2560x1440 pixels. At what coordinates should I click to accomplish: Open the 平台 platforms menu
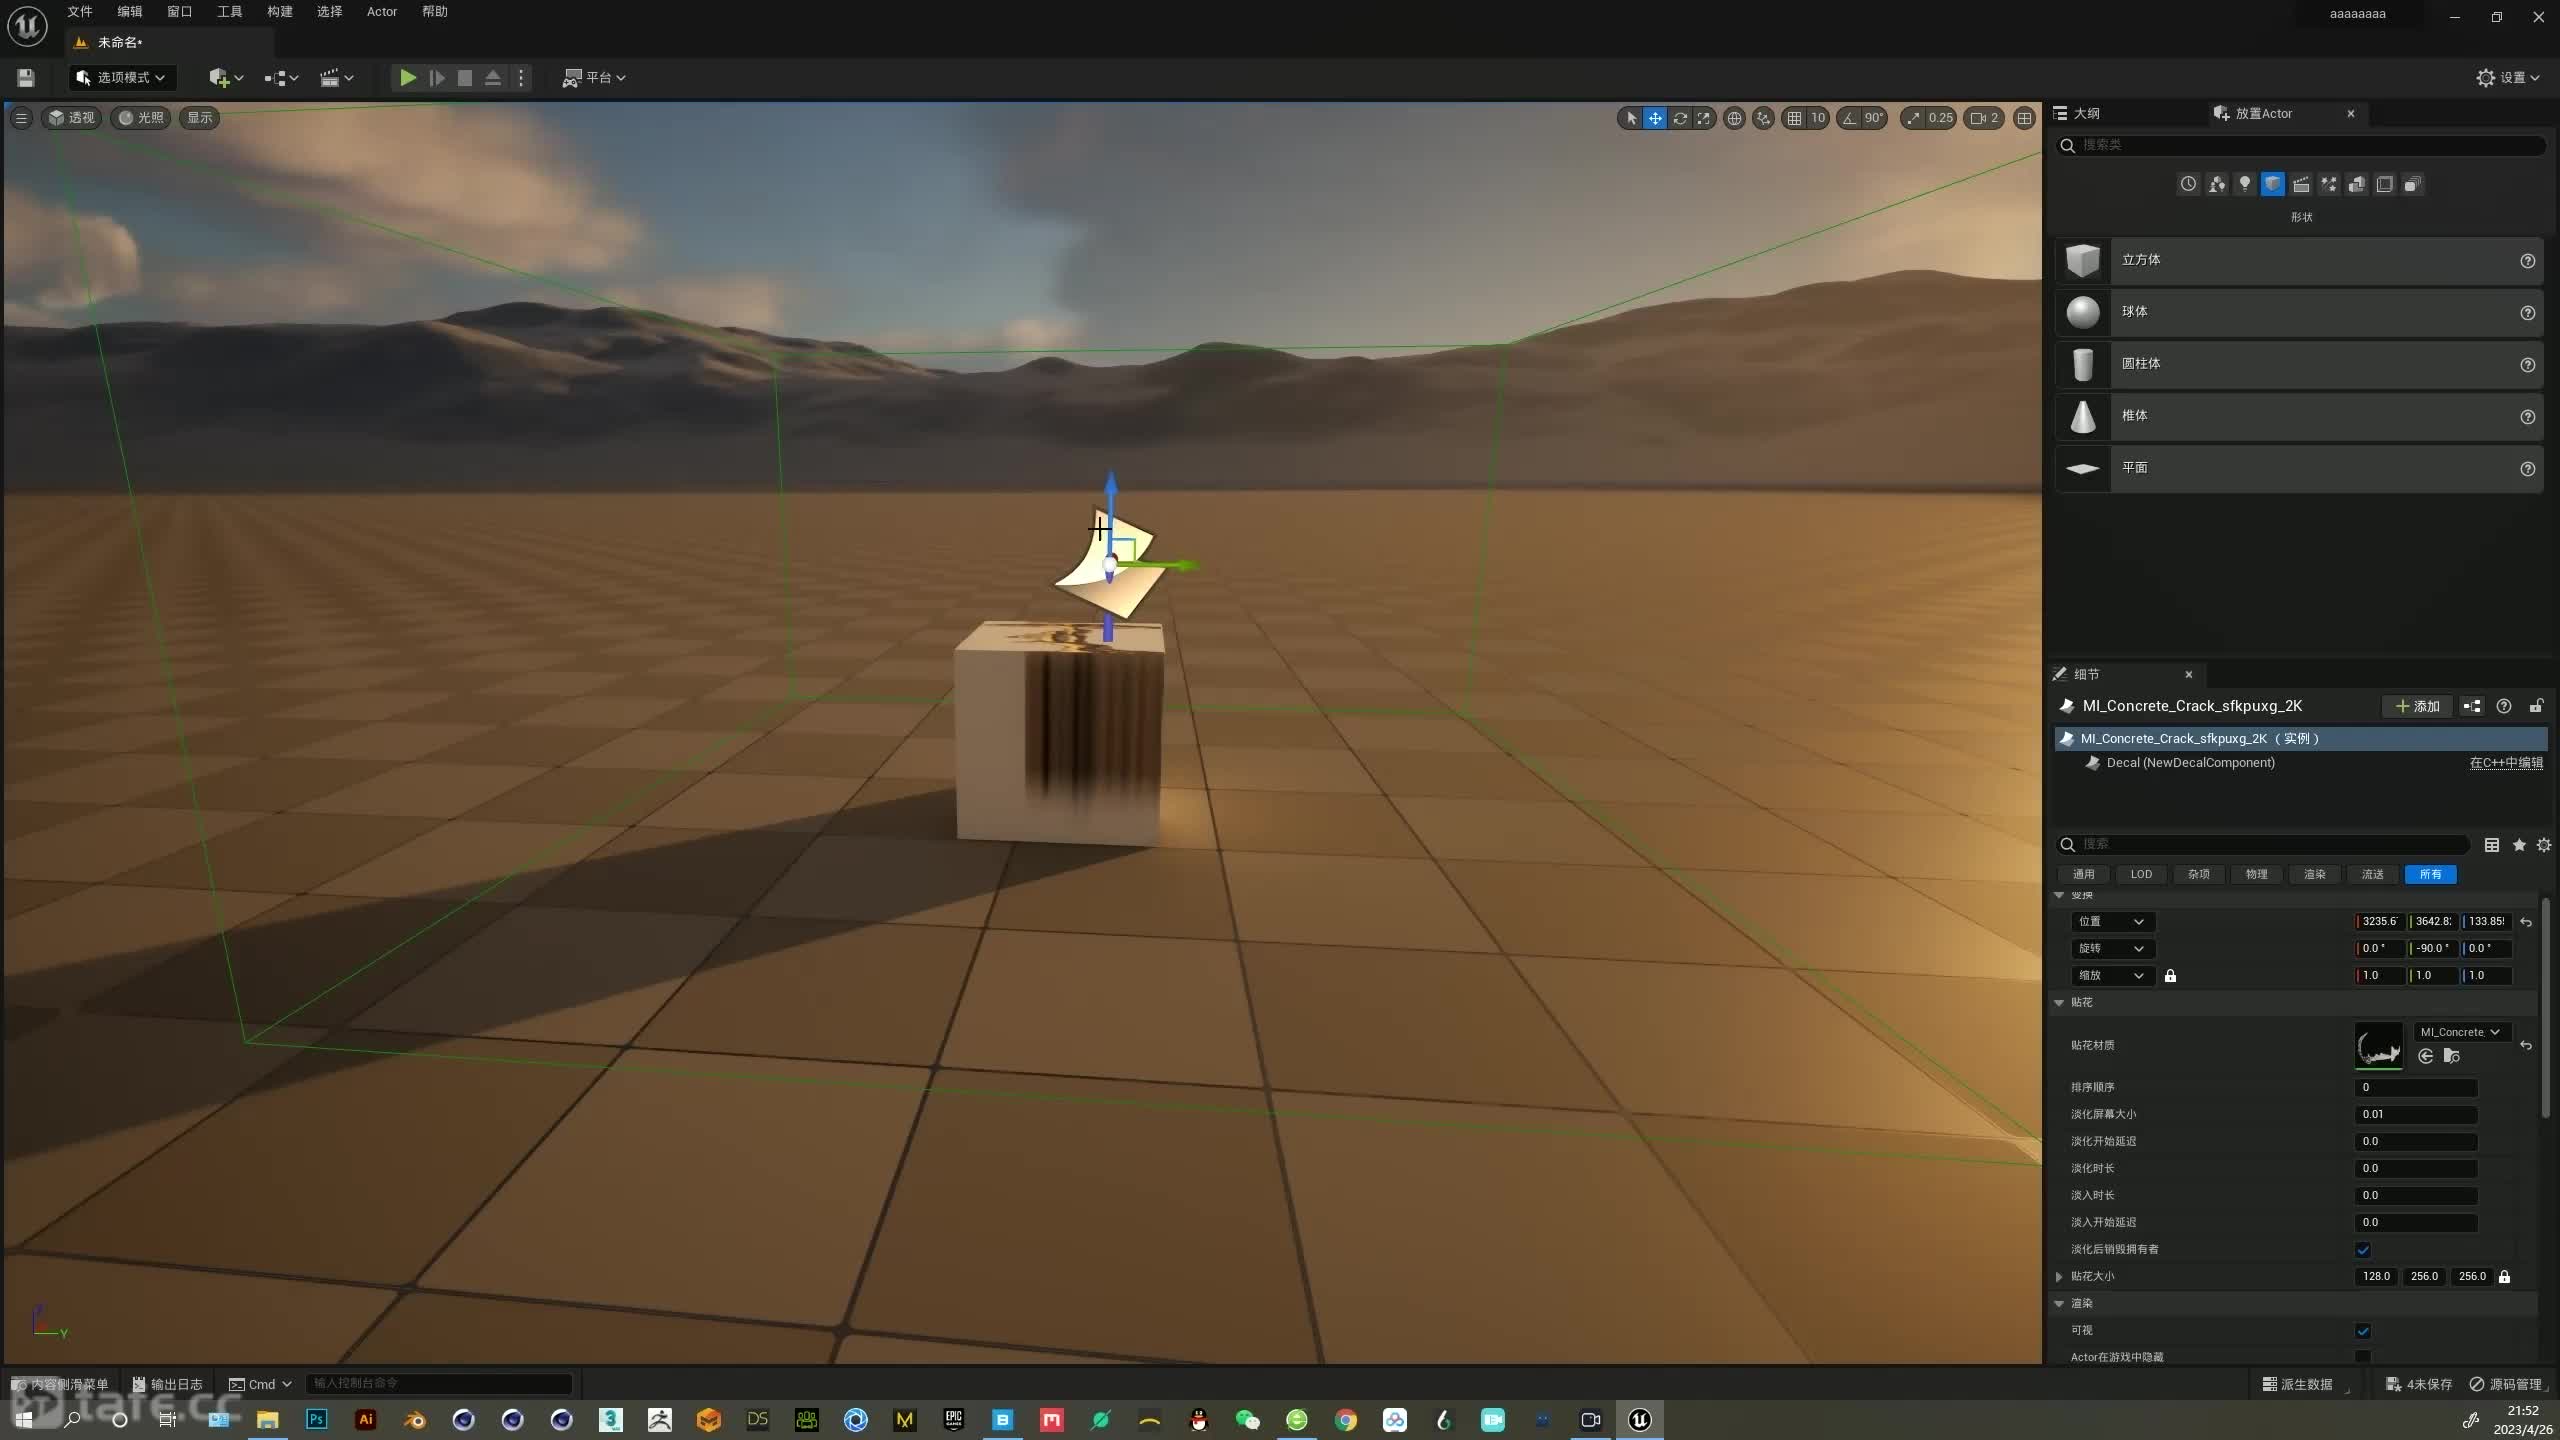594,77
